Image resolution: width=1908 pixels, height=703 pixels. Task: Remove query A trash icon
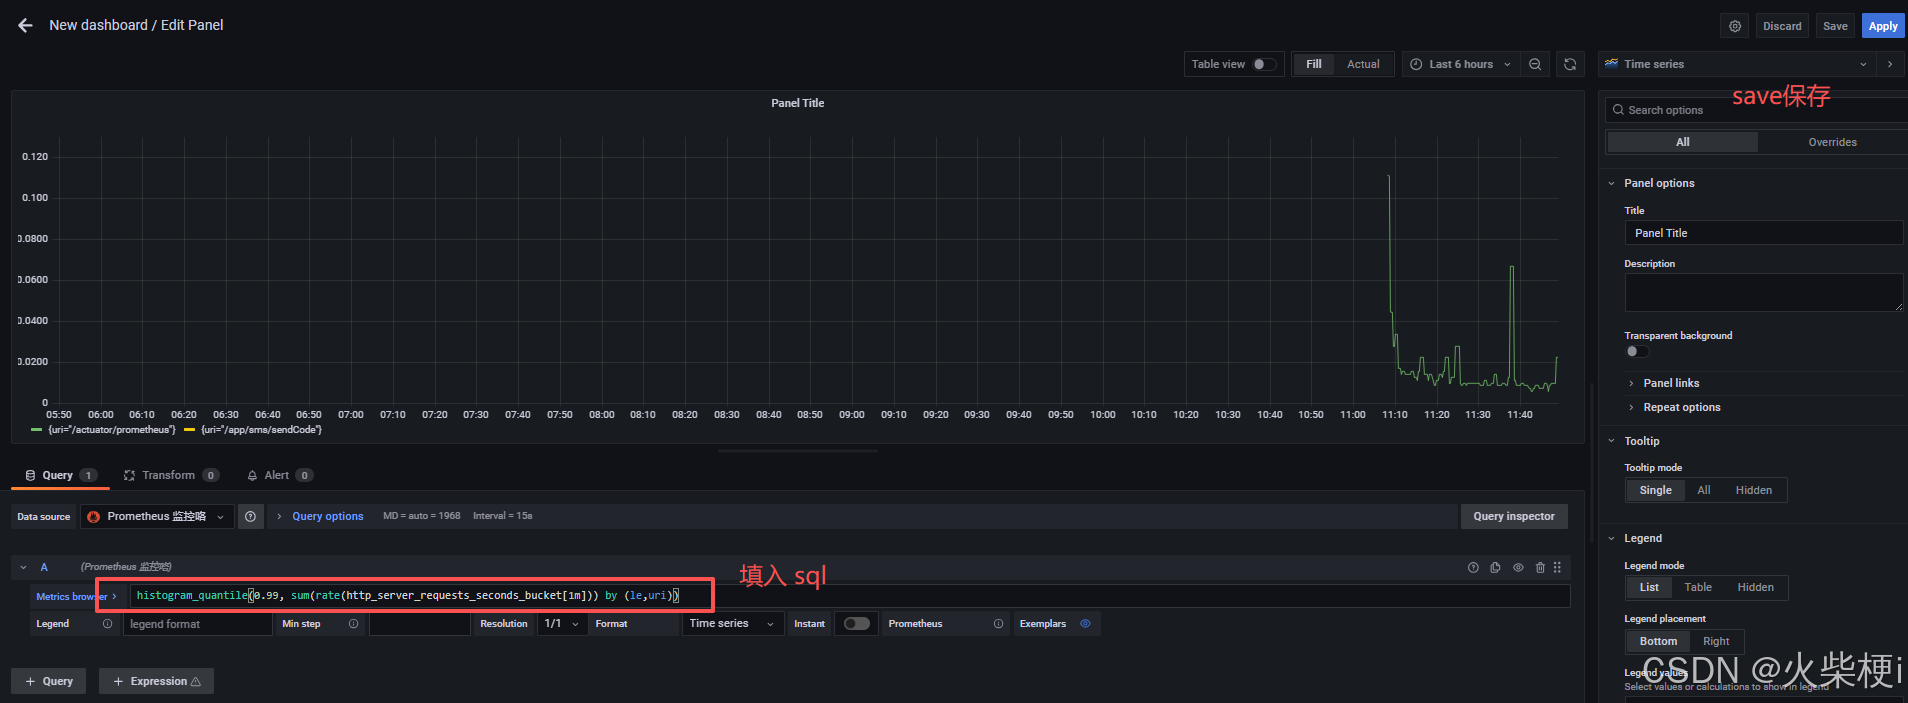click(1540, 567)
